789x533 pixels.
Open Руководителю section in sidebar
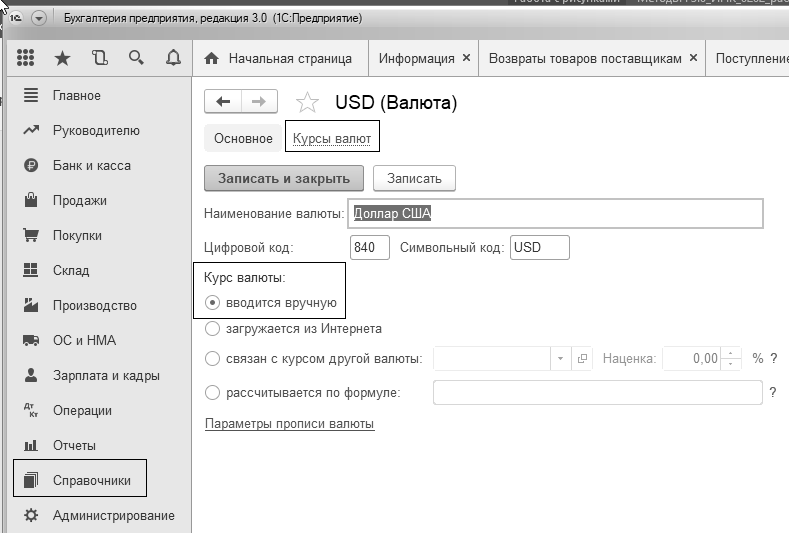point(99,130)
